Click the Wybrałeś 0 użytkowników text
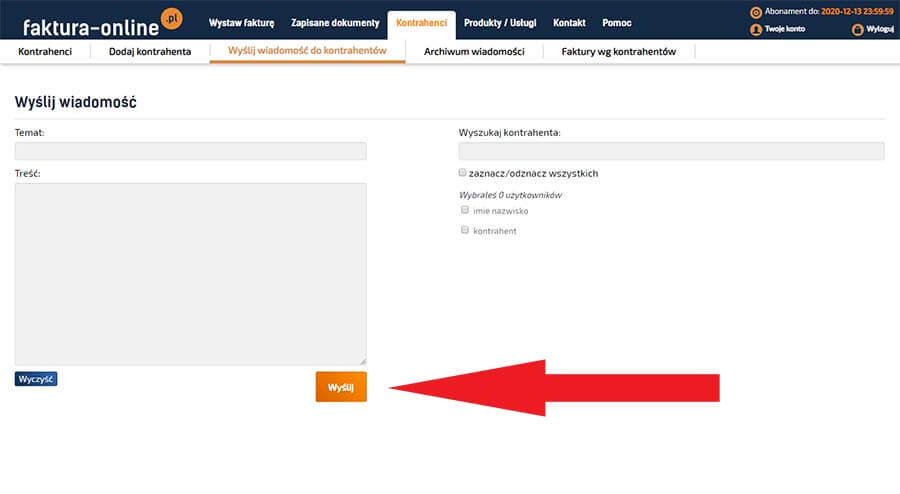This screenshot has width=900, height=494. (510, 195)
